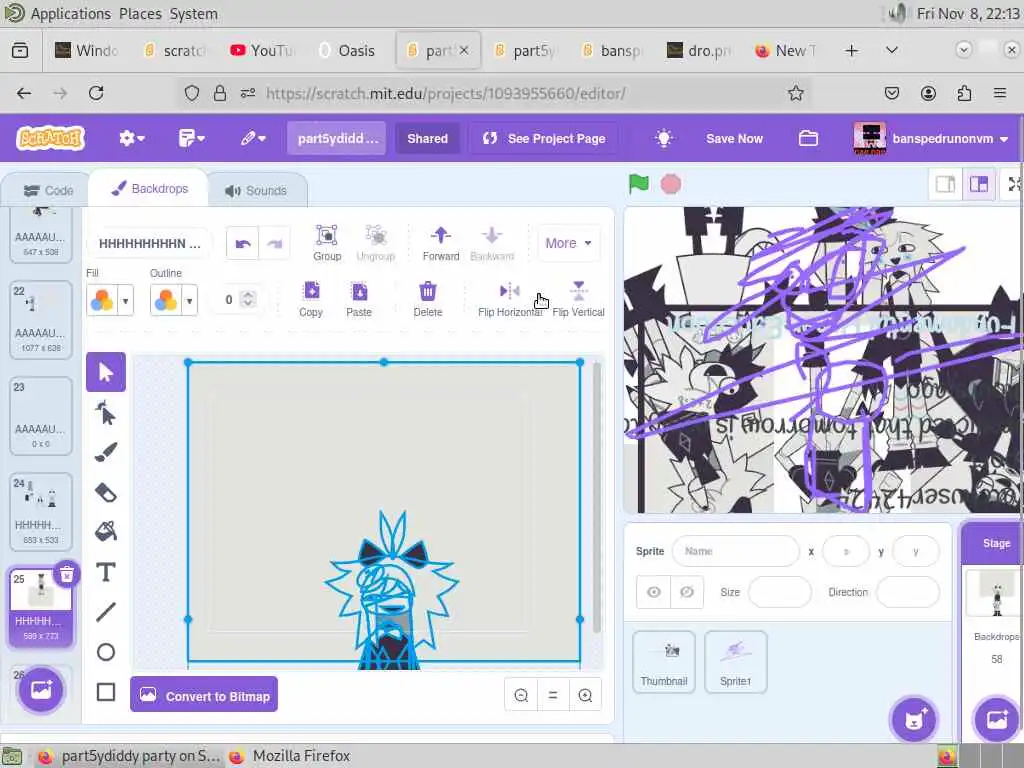Paste the copied drawing

(359, 299)
